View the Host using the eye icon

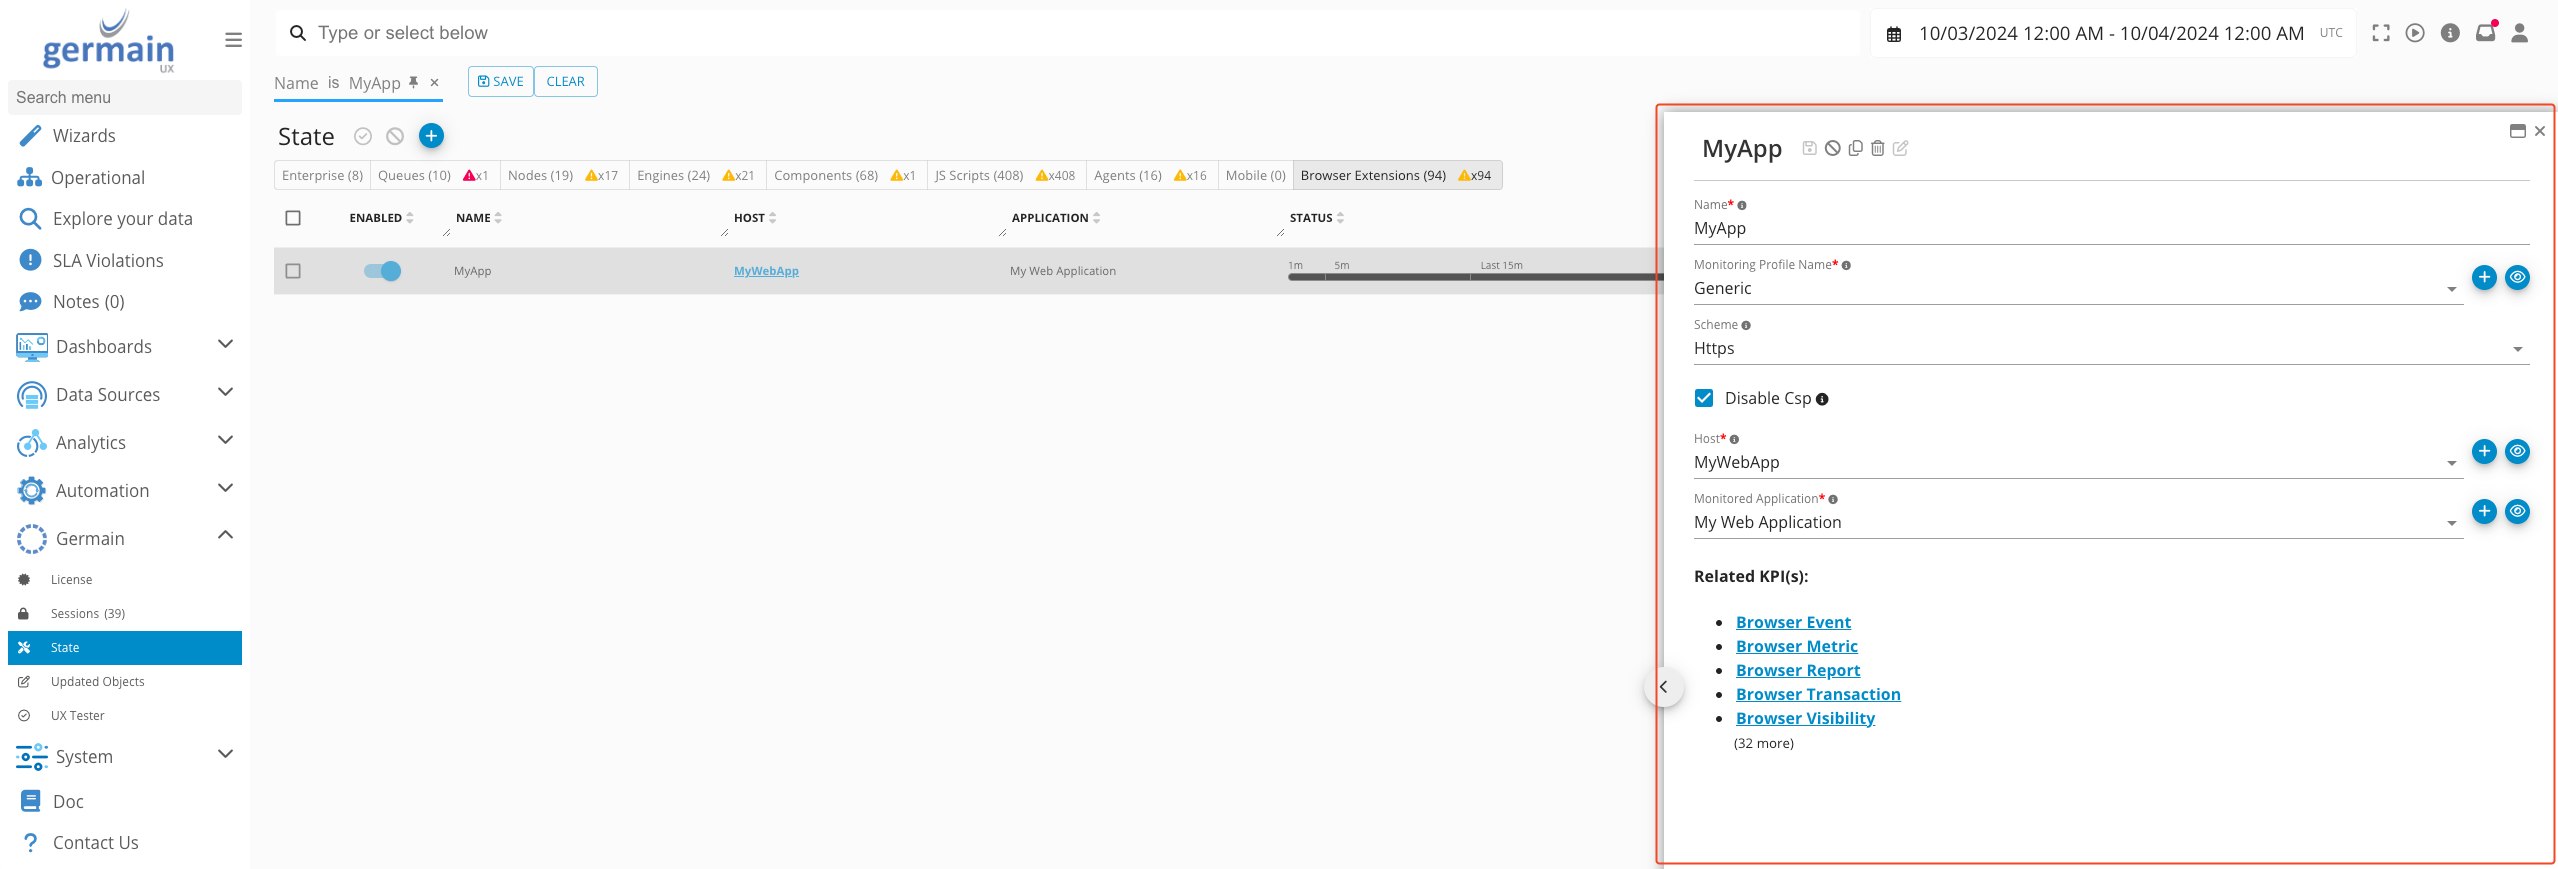pos(2517,452)
